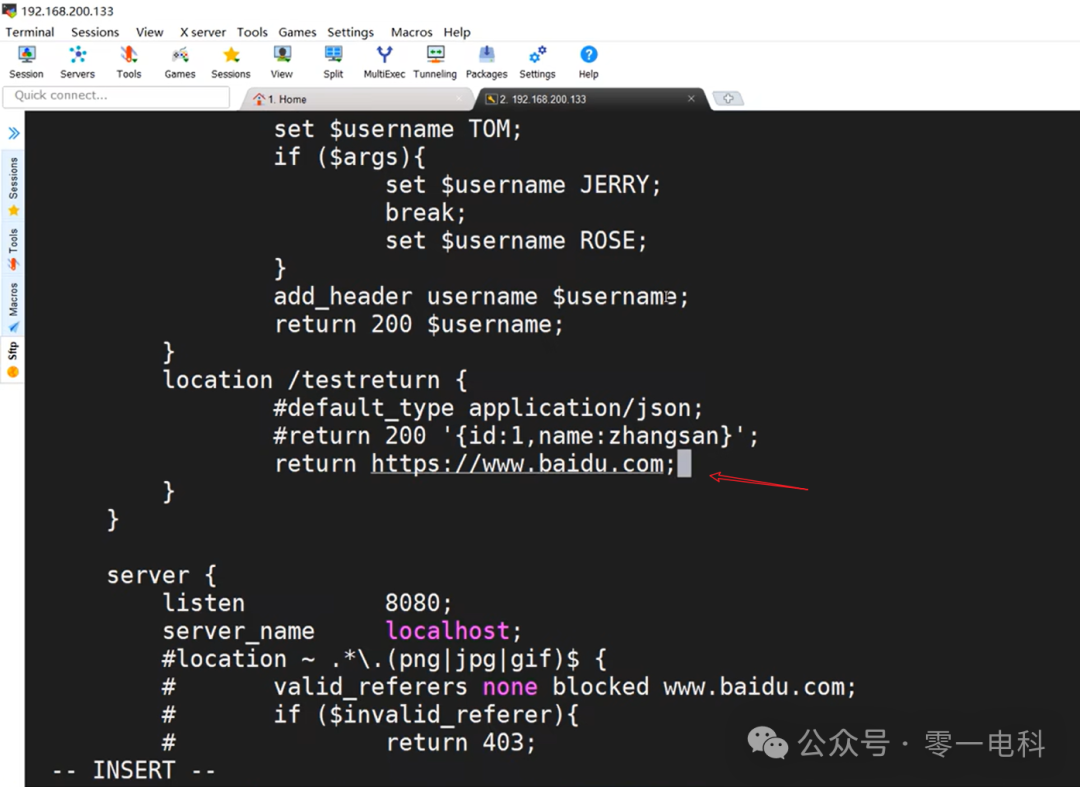Click the Help toolbar icon
Screen dimensions: 1080x787
[x=588, y=60]
